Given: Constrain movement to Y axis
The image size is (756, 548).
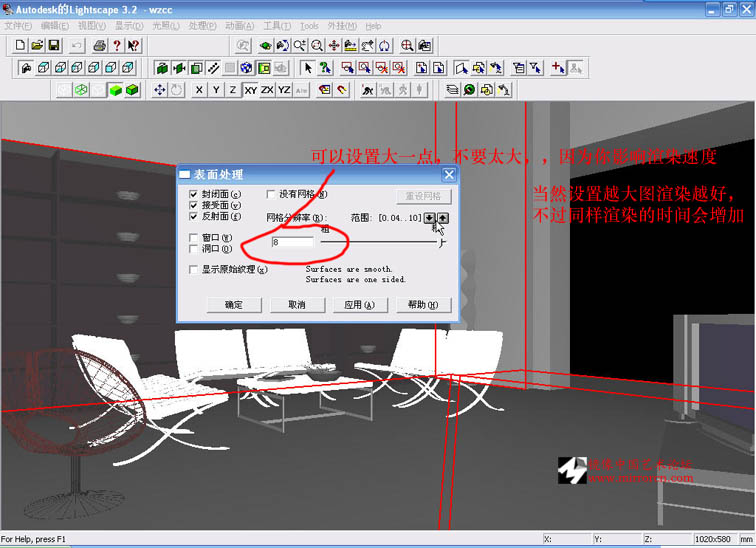Looking at the screenshot, I should 216,90.
